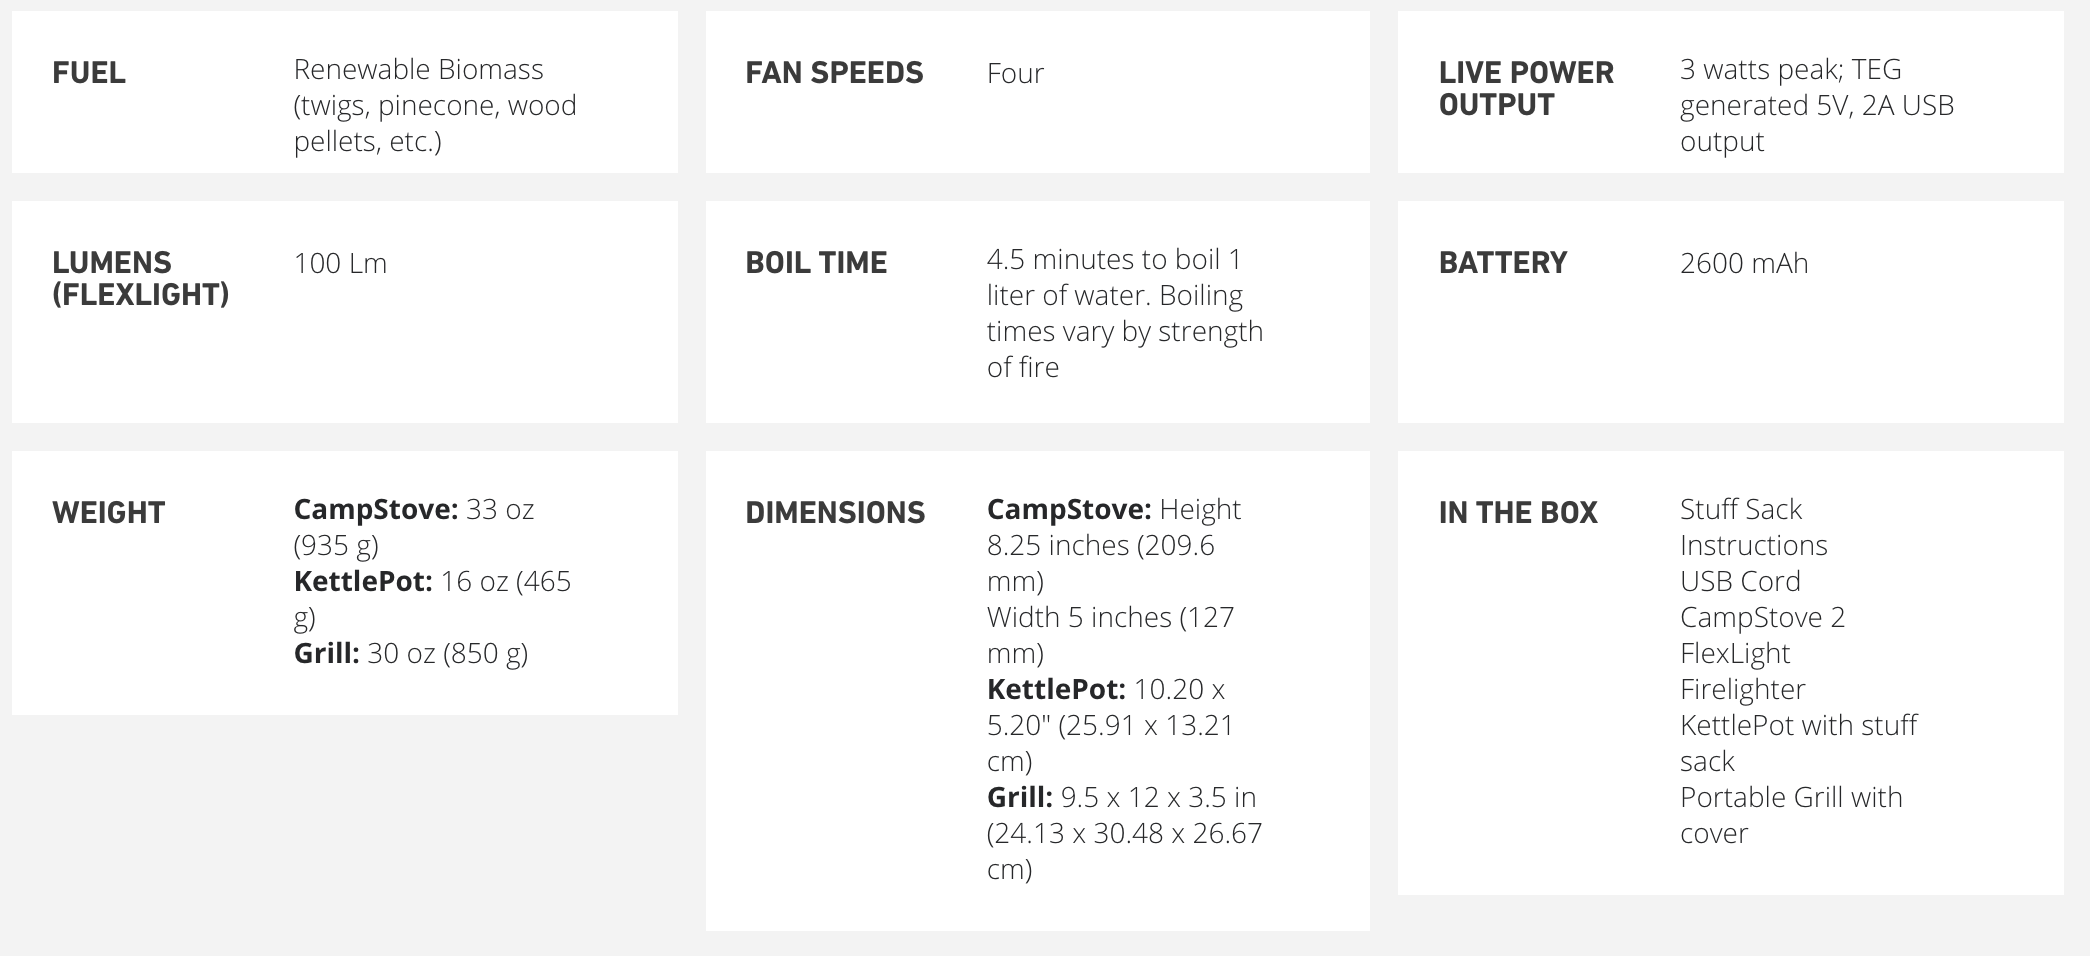Click the fan speeds value Four
The width and height of the screenshot is (2090, 956).
pyautogui.click(x=1015, y=73)
